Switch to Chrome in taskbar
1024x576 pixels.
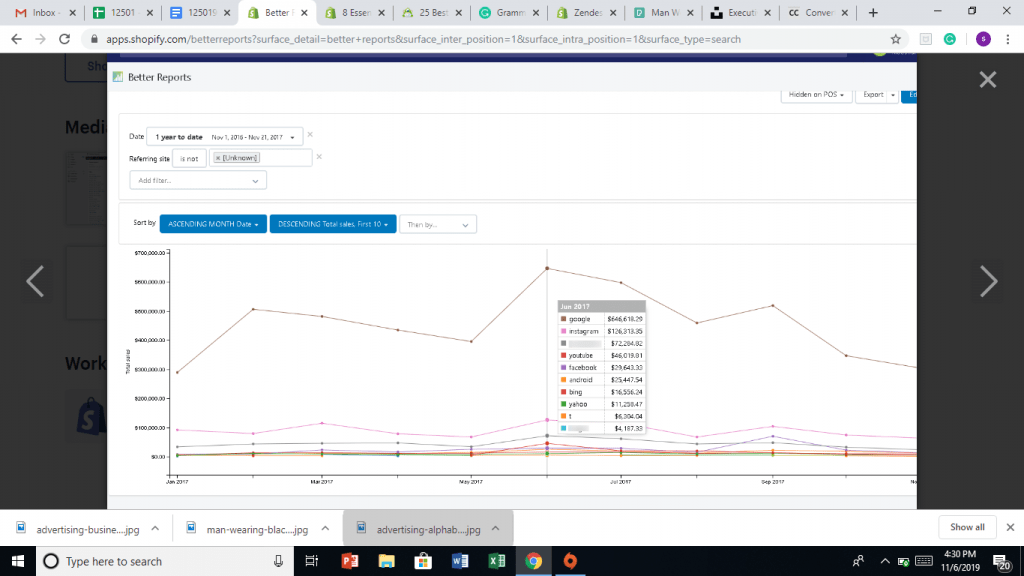[x=534, y=561]
